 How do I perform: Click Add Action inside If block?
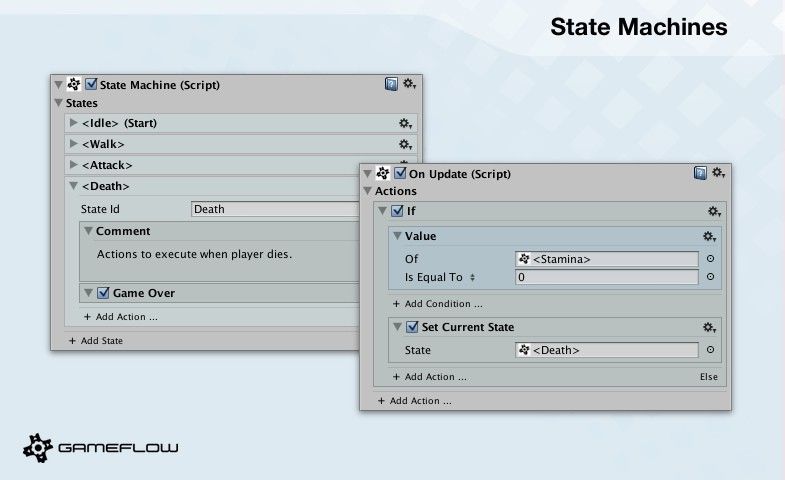click(430, 377)
